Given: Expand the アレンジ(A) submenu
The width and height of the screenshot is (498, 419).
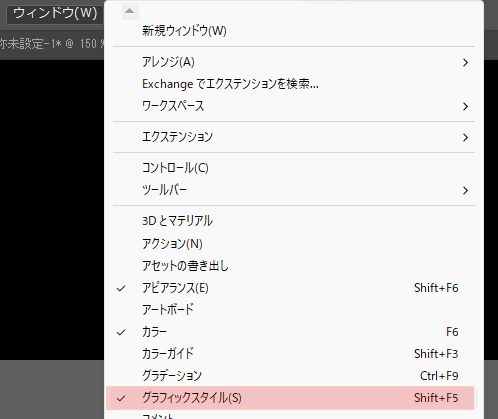Looking at the screenshot, I should (x=294, y=62).
